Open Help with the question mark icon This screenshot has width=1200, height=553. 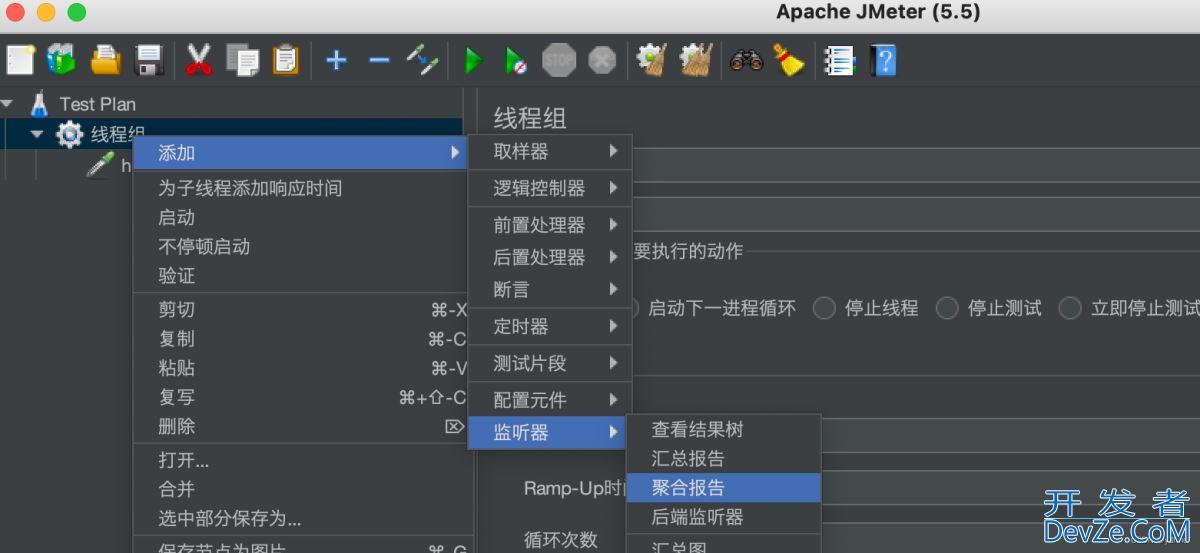[883, 61]
